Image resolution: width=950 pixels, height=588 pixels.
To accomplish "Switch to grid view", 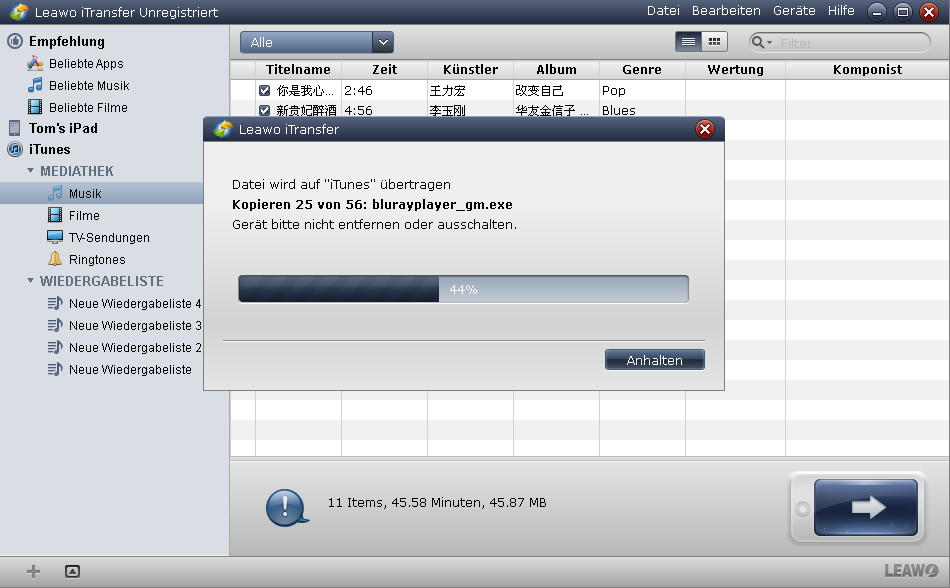I will (714, 42).
